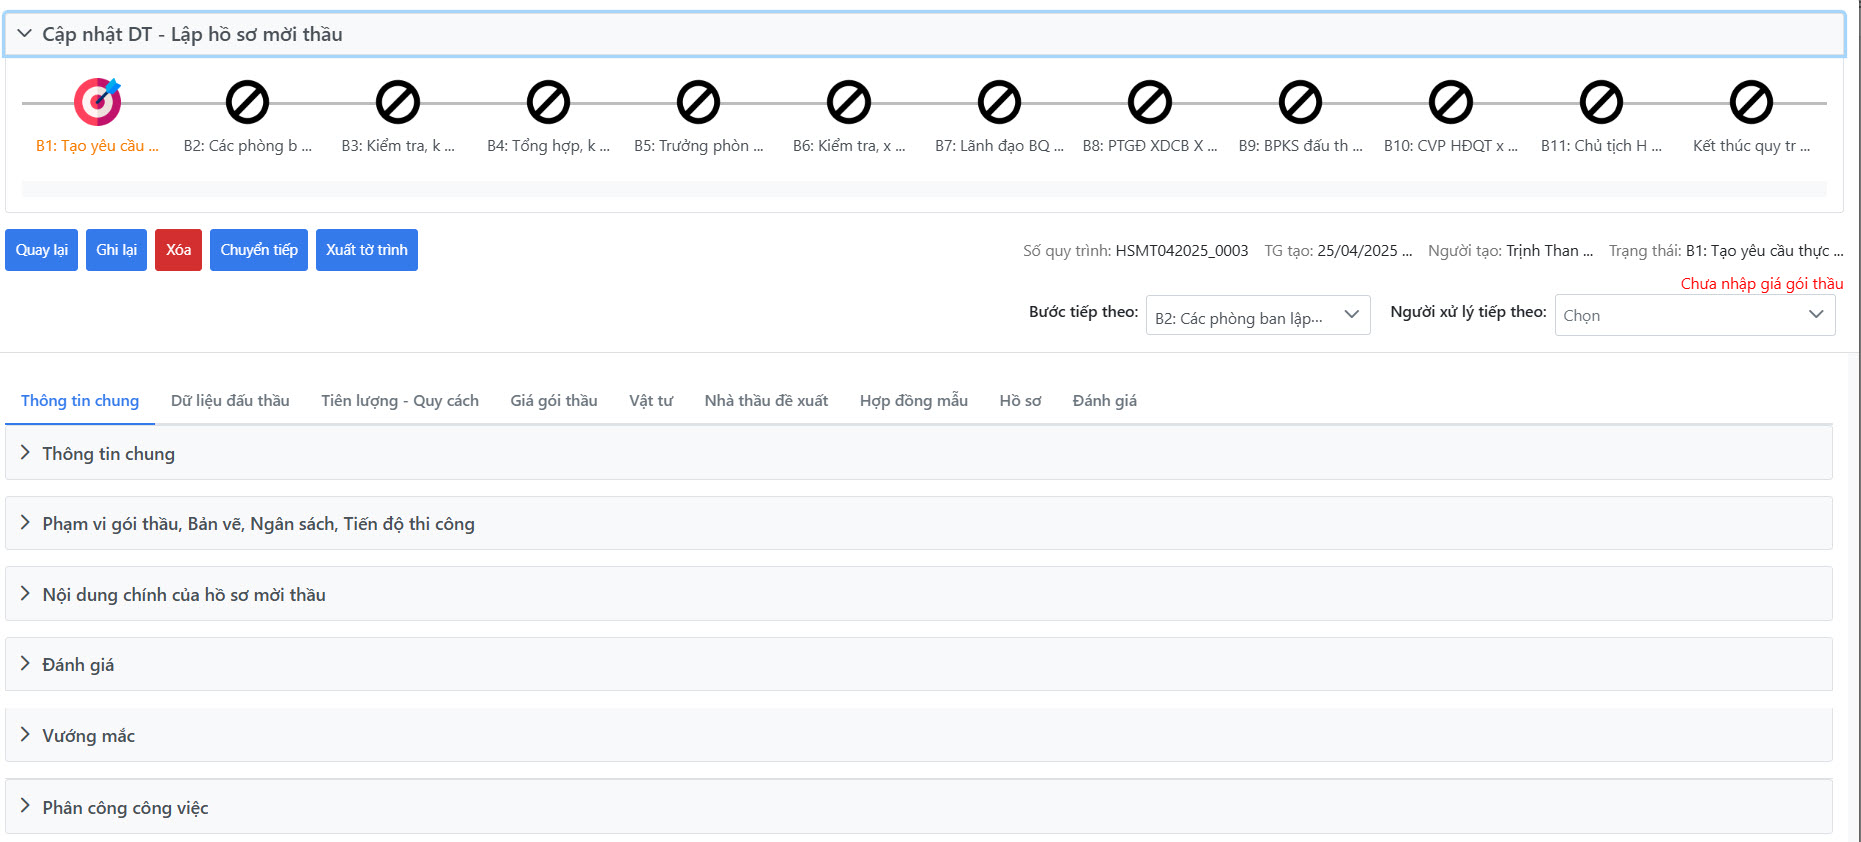
Task: Select the B8 PTGĐ XDCB step icon
Action: 1149,102
